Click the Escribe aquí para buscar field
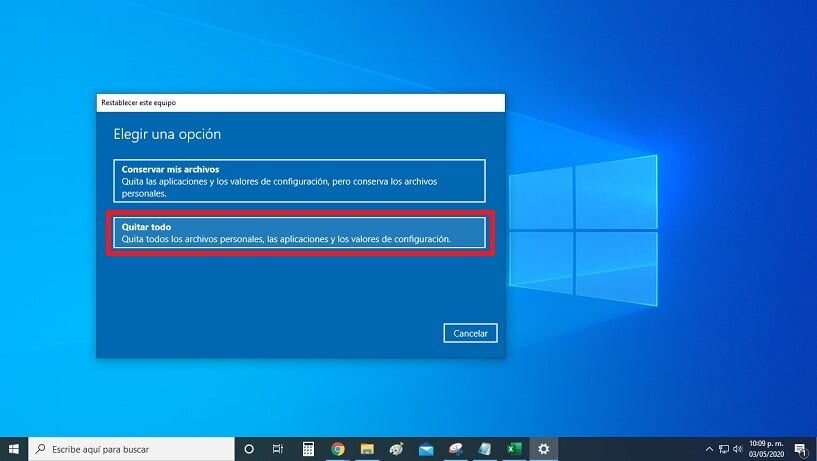Screen dimensions: 817x461 (131, 449)
